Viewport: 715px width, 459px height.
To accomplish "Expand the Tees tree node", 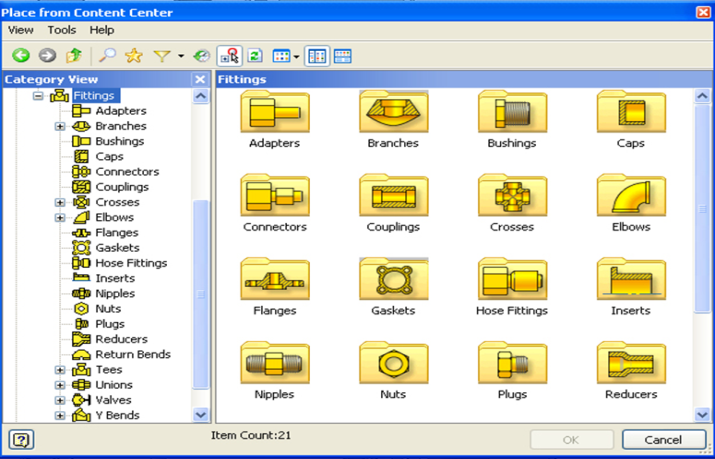I will coord(60,370).
